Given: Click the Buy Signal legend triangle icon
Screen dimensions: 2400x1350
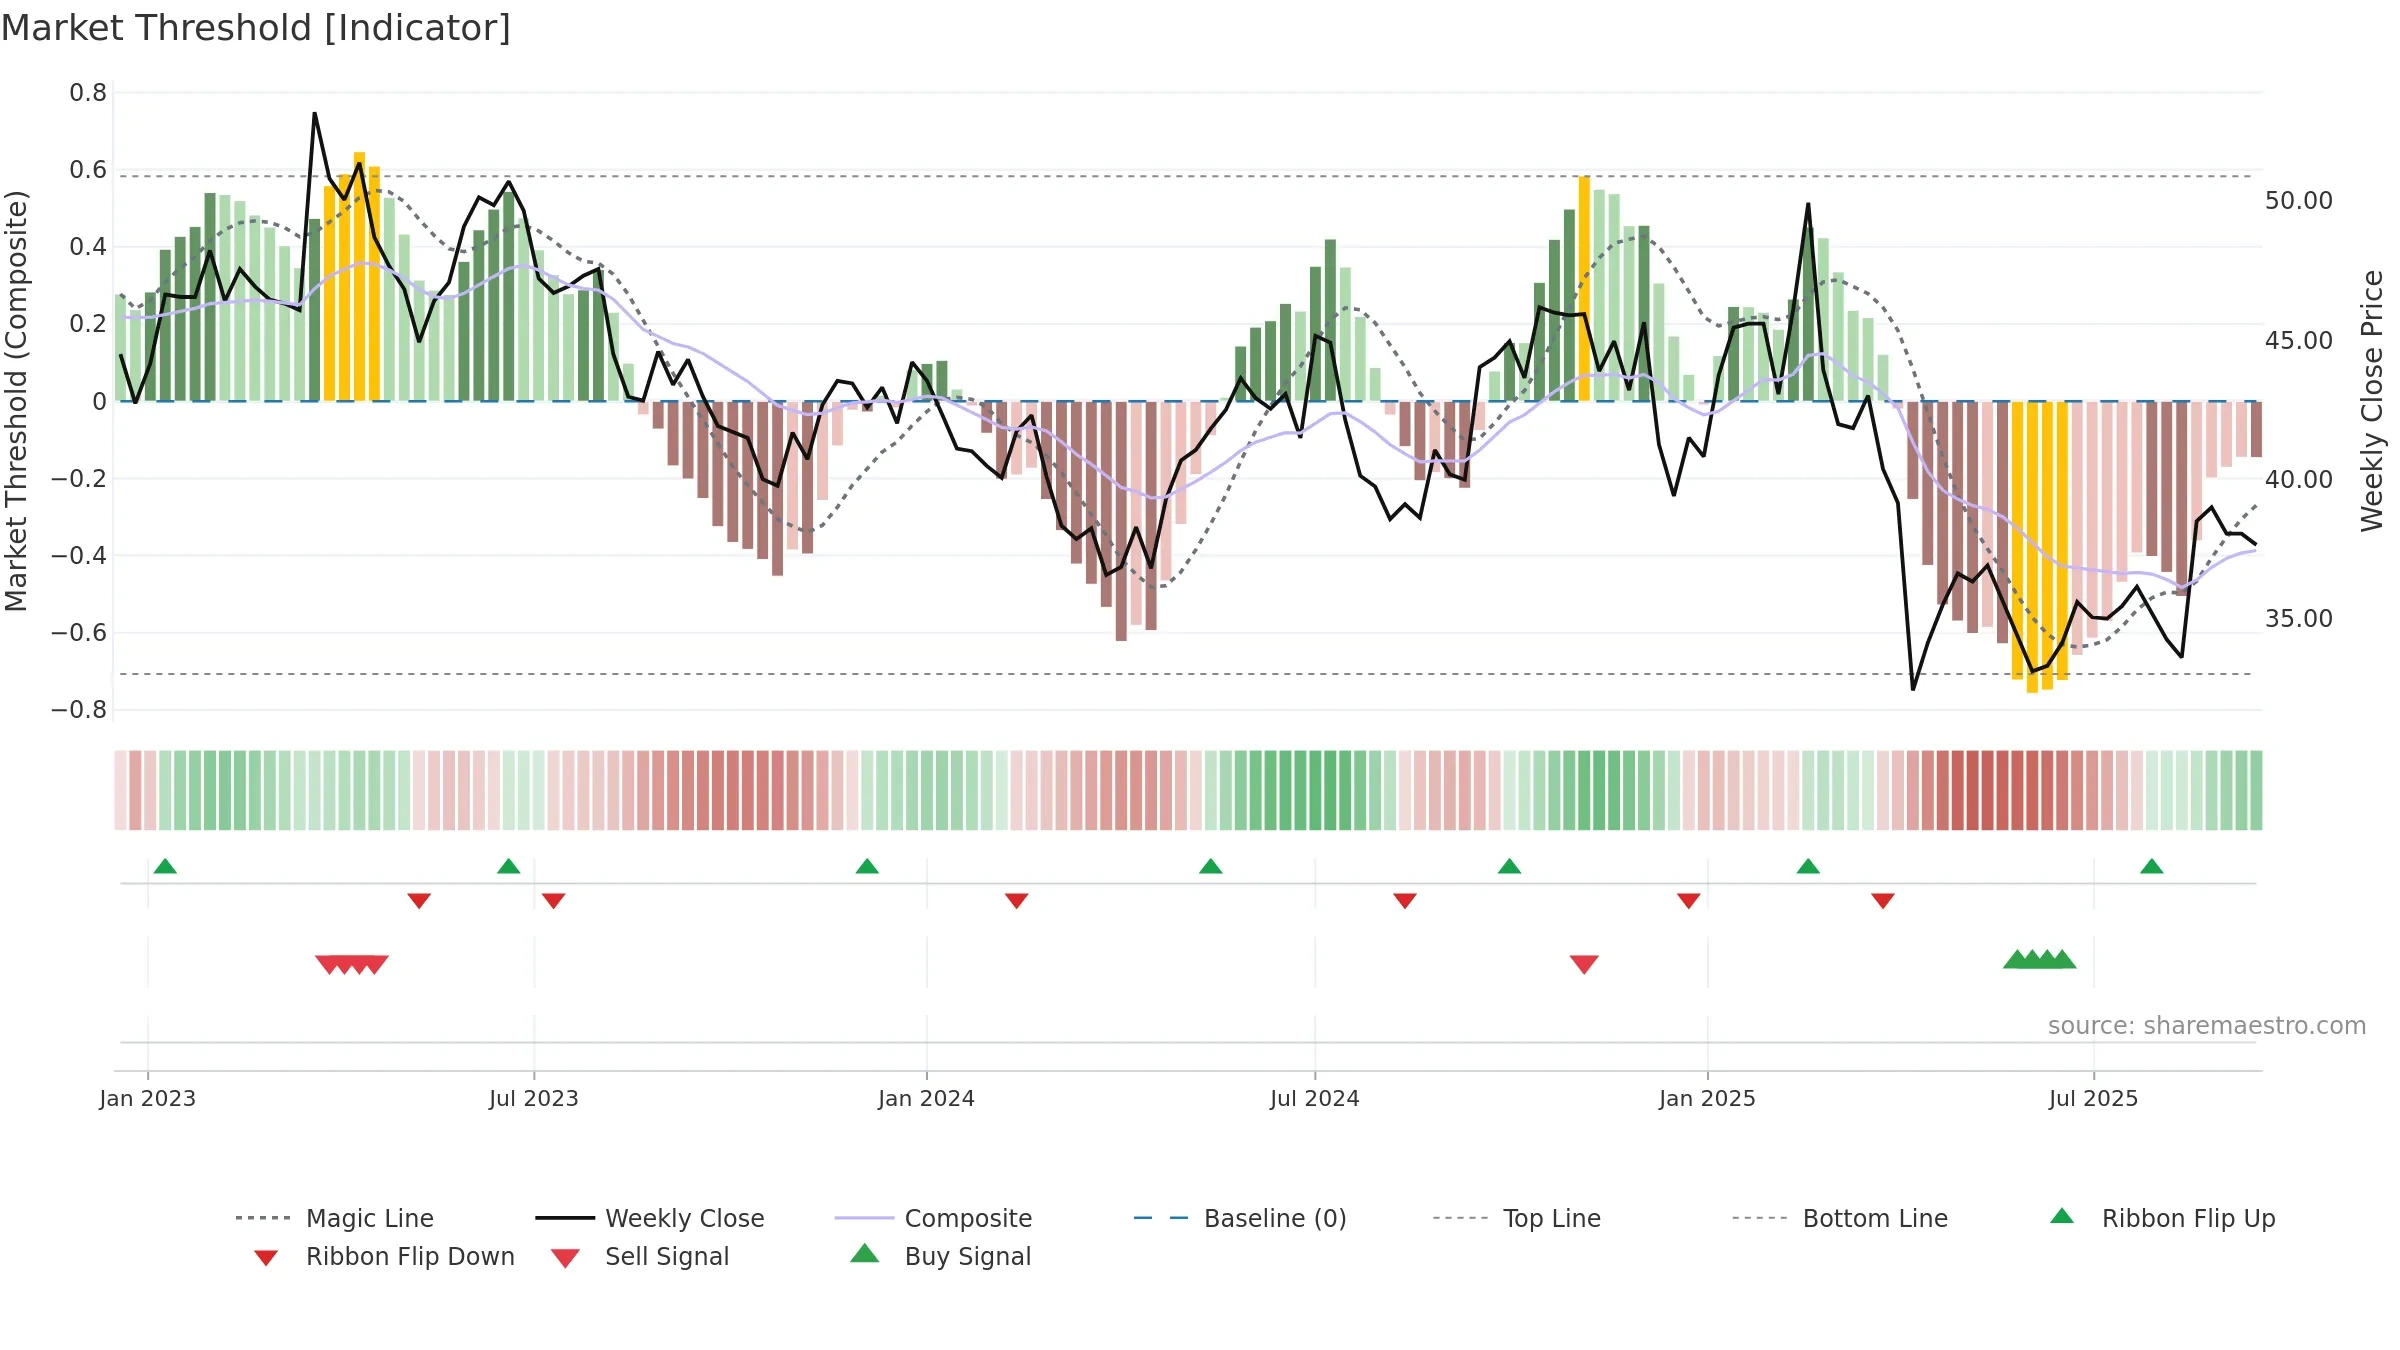Looking at the screenshot, I should click(x=865, y=1253).
